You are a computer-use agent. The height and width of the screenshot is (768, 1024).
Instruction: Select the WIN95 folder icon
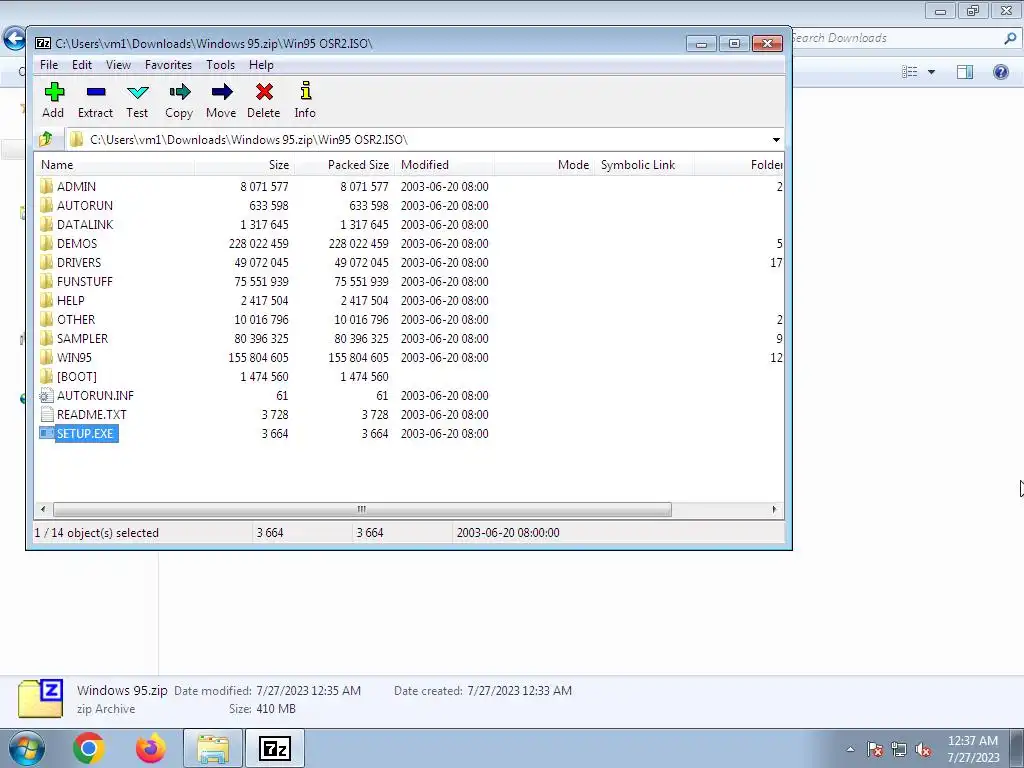coord(46,357)
